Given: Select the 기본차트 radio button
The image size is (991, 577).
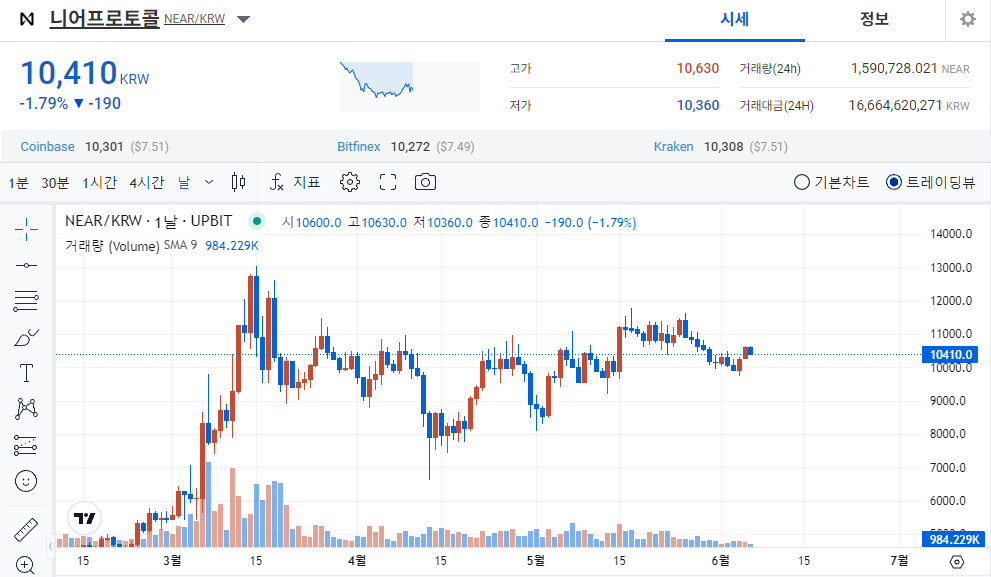Looking at the screenshot, I should (x=801, y=183).
